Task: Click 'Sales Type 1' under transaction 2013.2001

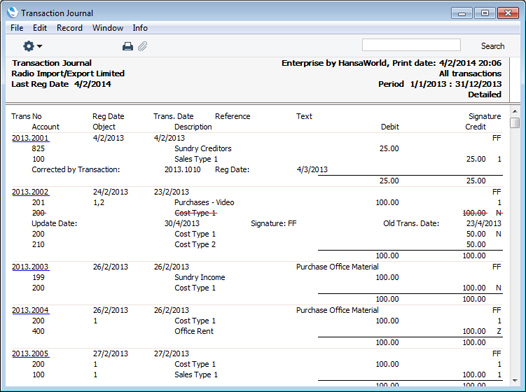Action: 196,159
